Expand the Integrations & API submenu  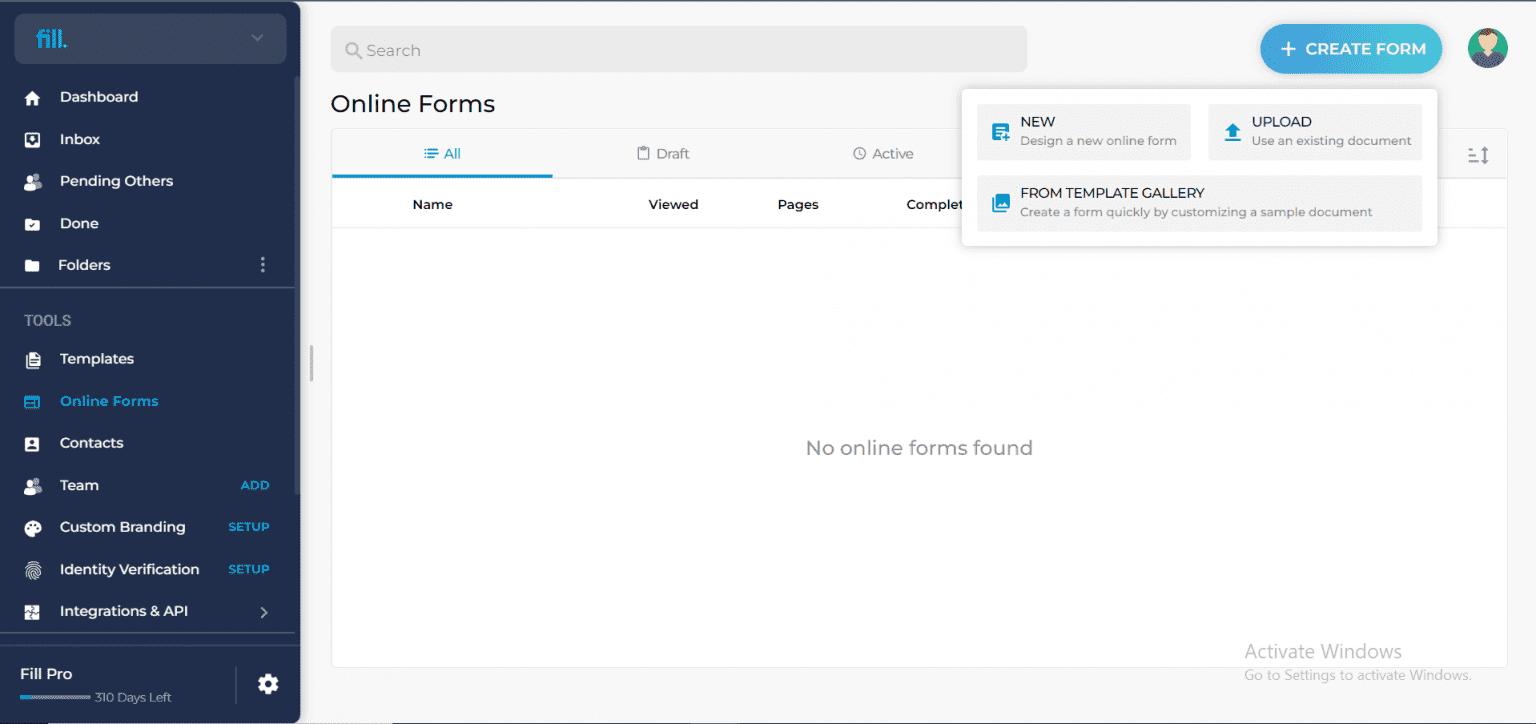pyautogui.click(x=264, y=611)
